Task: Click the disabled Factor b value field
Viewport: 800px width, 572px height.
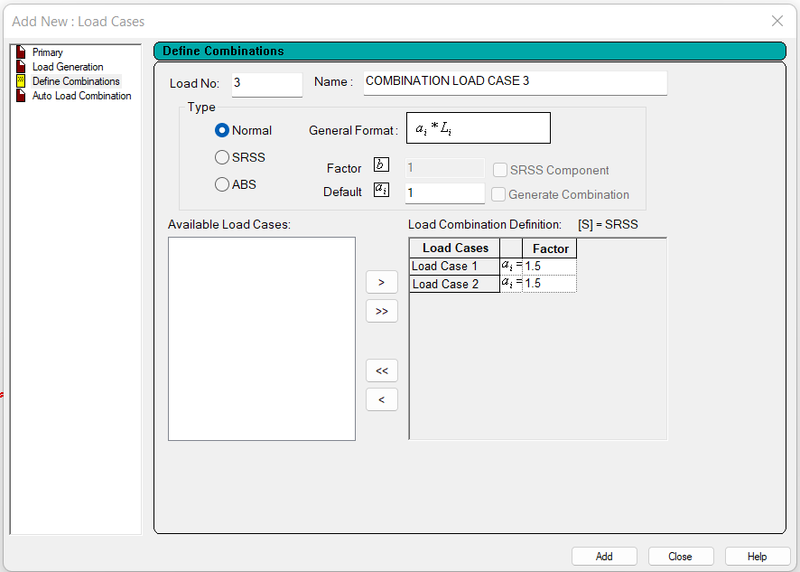Action: click(445, 168)
